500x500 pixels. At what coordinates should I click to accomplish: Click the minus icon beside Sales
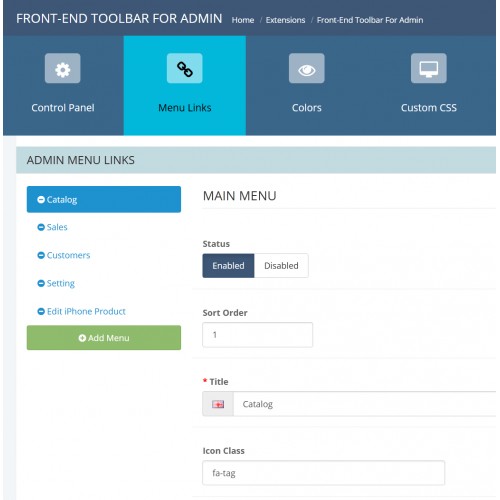pos(41,227)
